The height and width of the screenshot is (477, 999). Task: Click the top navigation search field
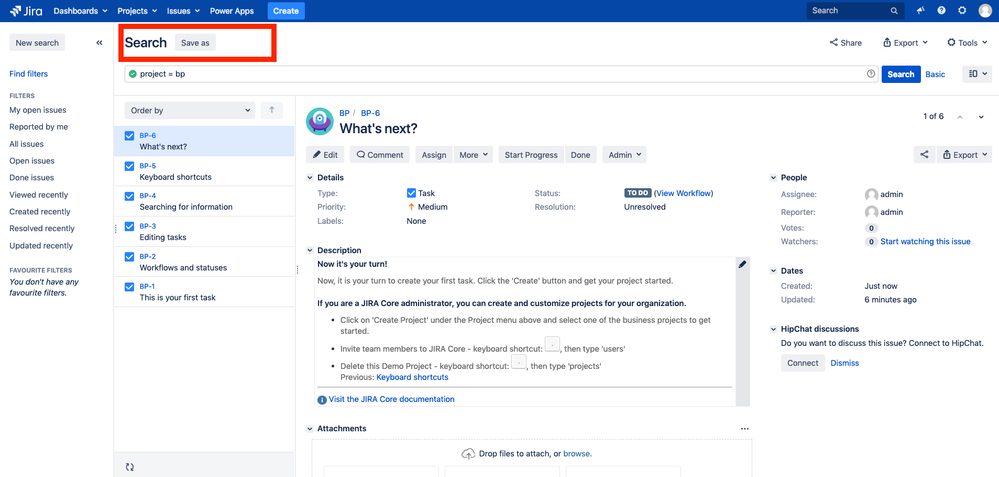pos(856,11)
